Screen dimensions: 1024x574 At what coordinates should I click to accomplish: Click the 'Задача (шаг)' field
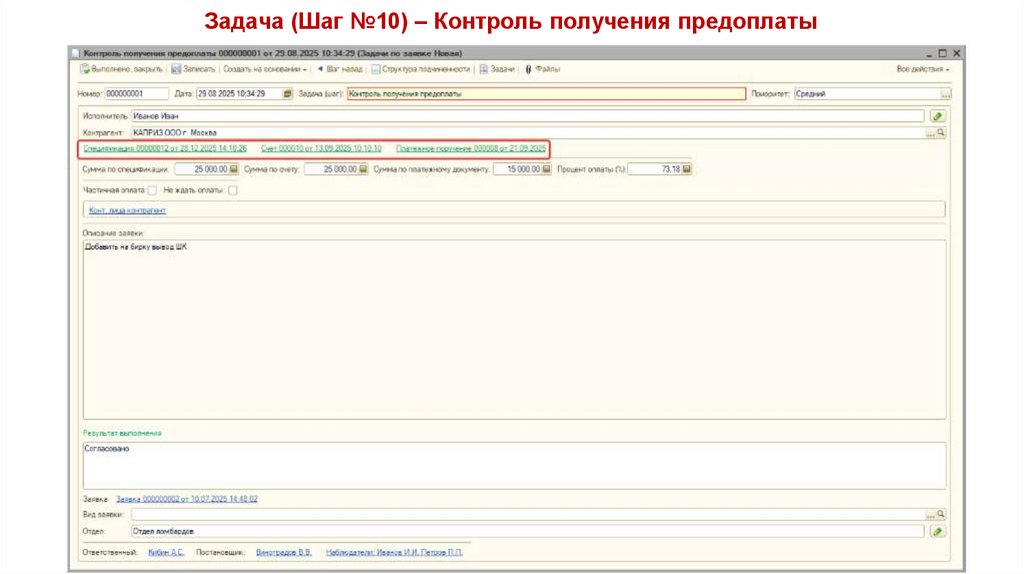(x=546, y=94)
